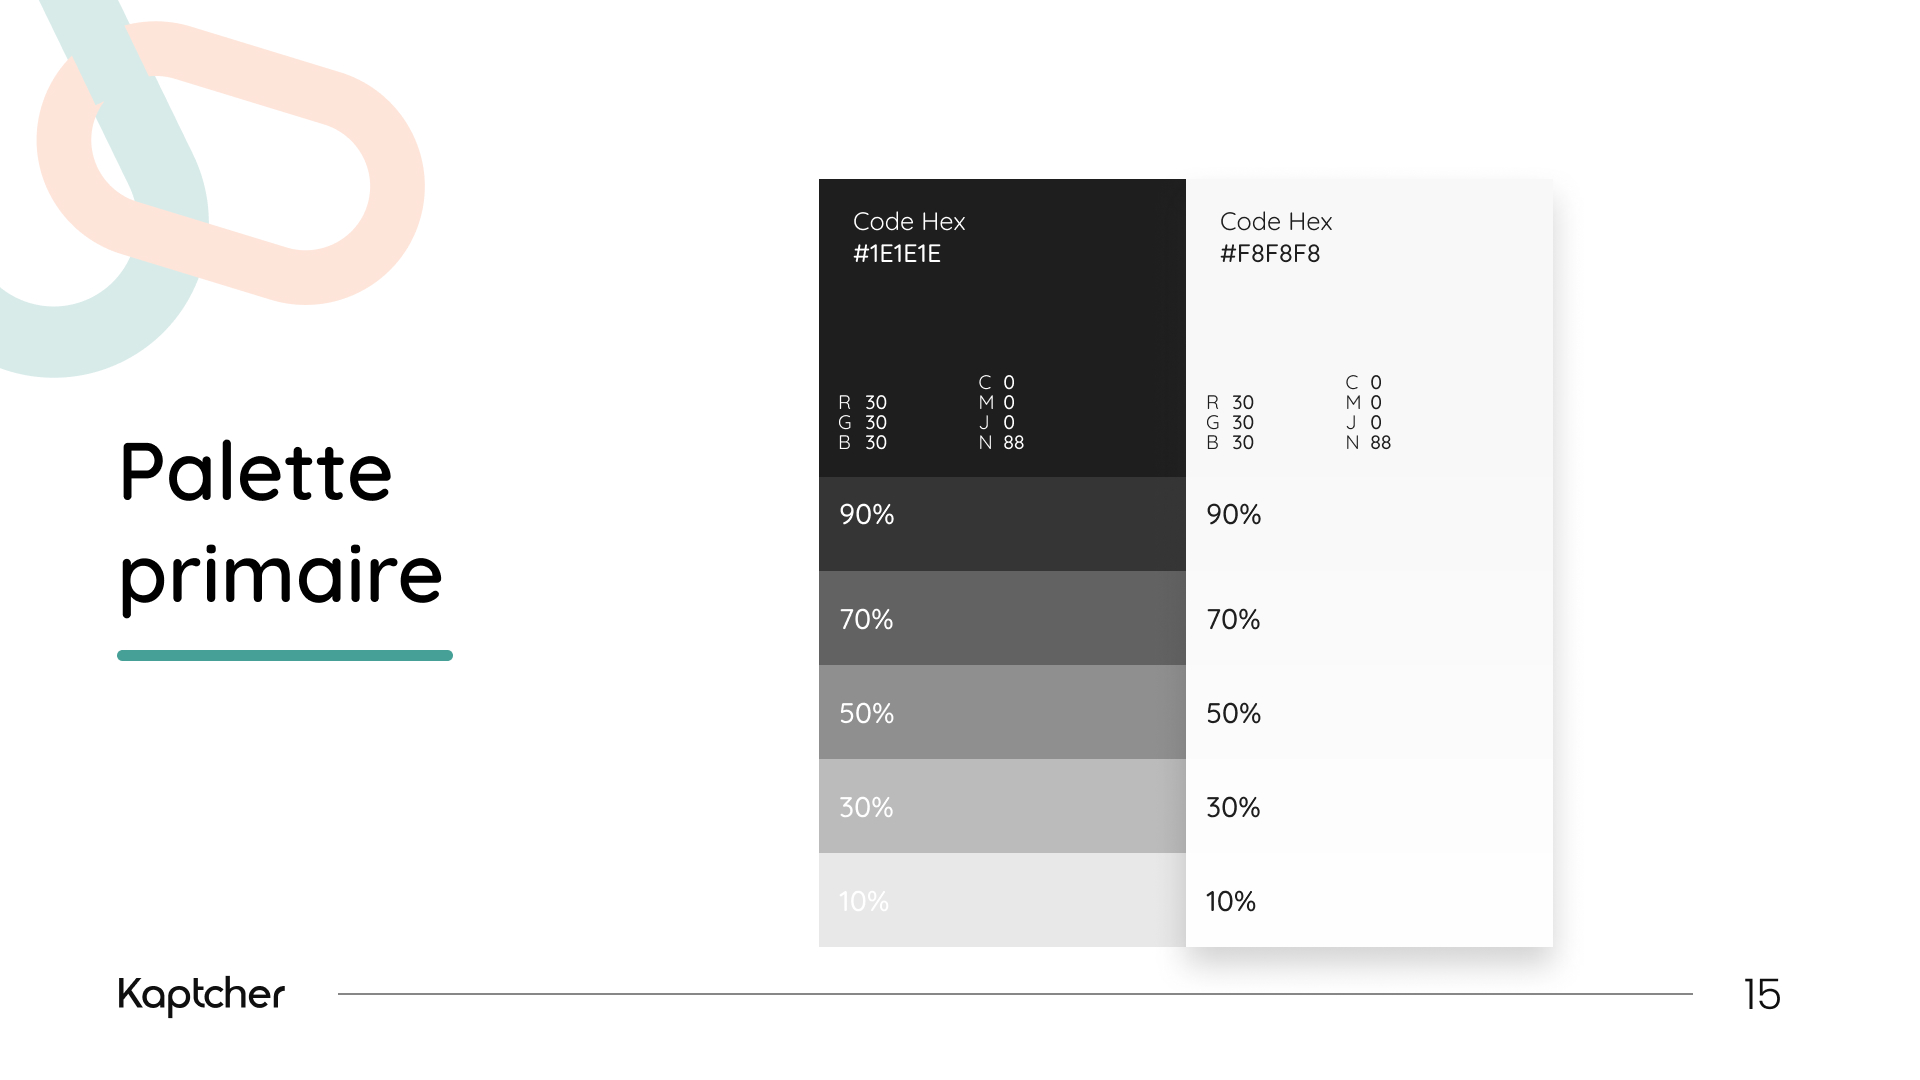Select the "Palette primaire" title text
Screen dimensions: 1920x1080
pos(280,522)
